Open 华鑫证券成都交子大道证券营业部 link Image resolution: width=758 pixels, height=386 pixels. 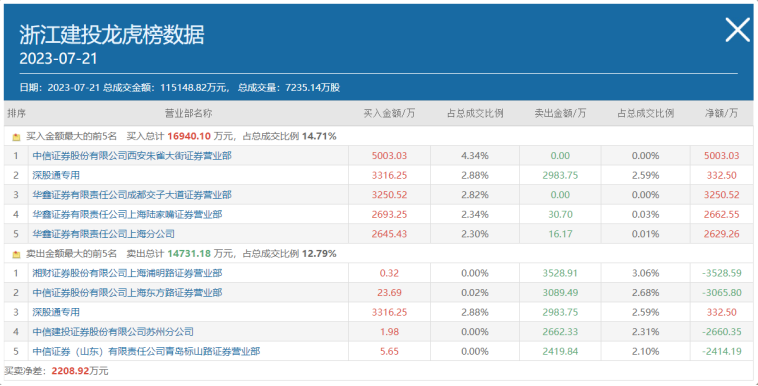[x=132, y=195]
